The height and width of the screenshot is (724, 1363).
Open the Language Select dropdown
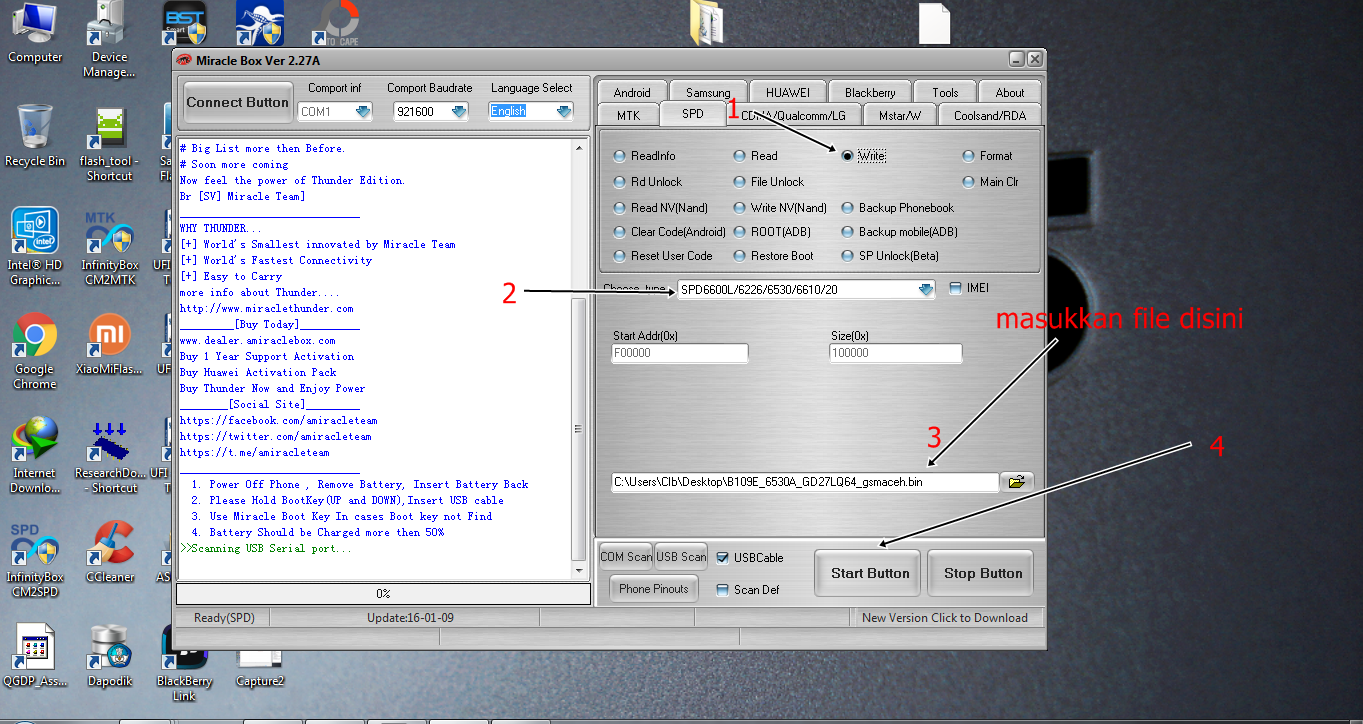tap(564, 111)
